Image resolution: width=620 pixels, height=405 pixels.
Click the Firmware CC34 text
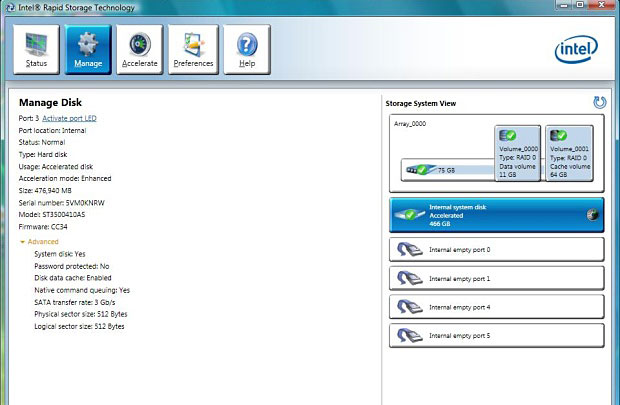coord(43,227)
